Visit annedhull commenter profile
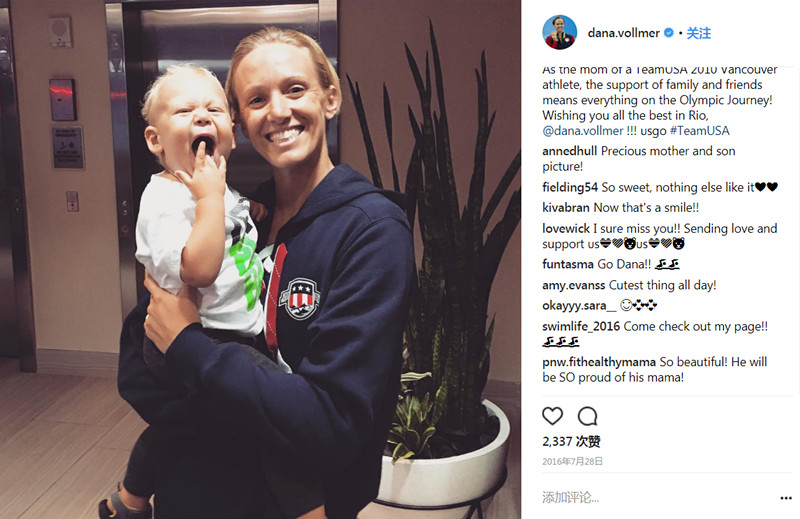The height and width of the screenshot is (519, 800). (569, 151)
